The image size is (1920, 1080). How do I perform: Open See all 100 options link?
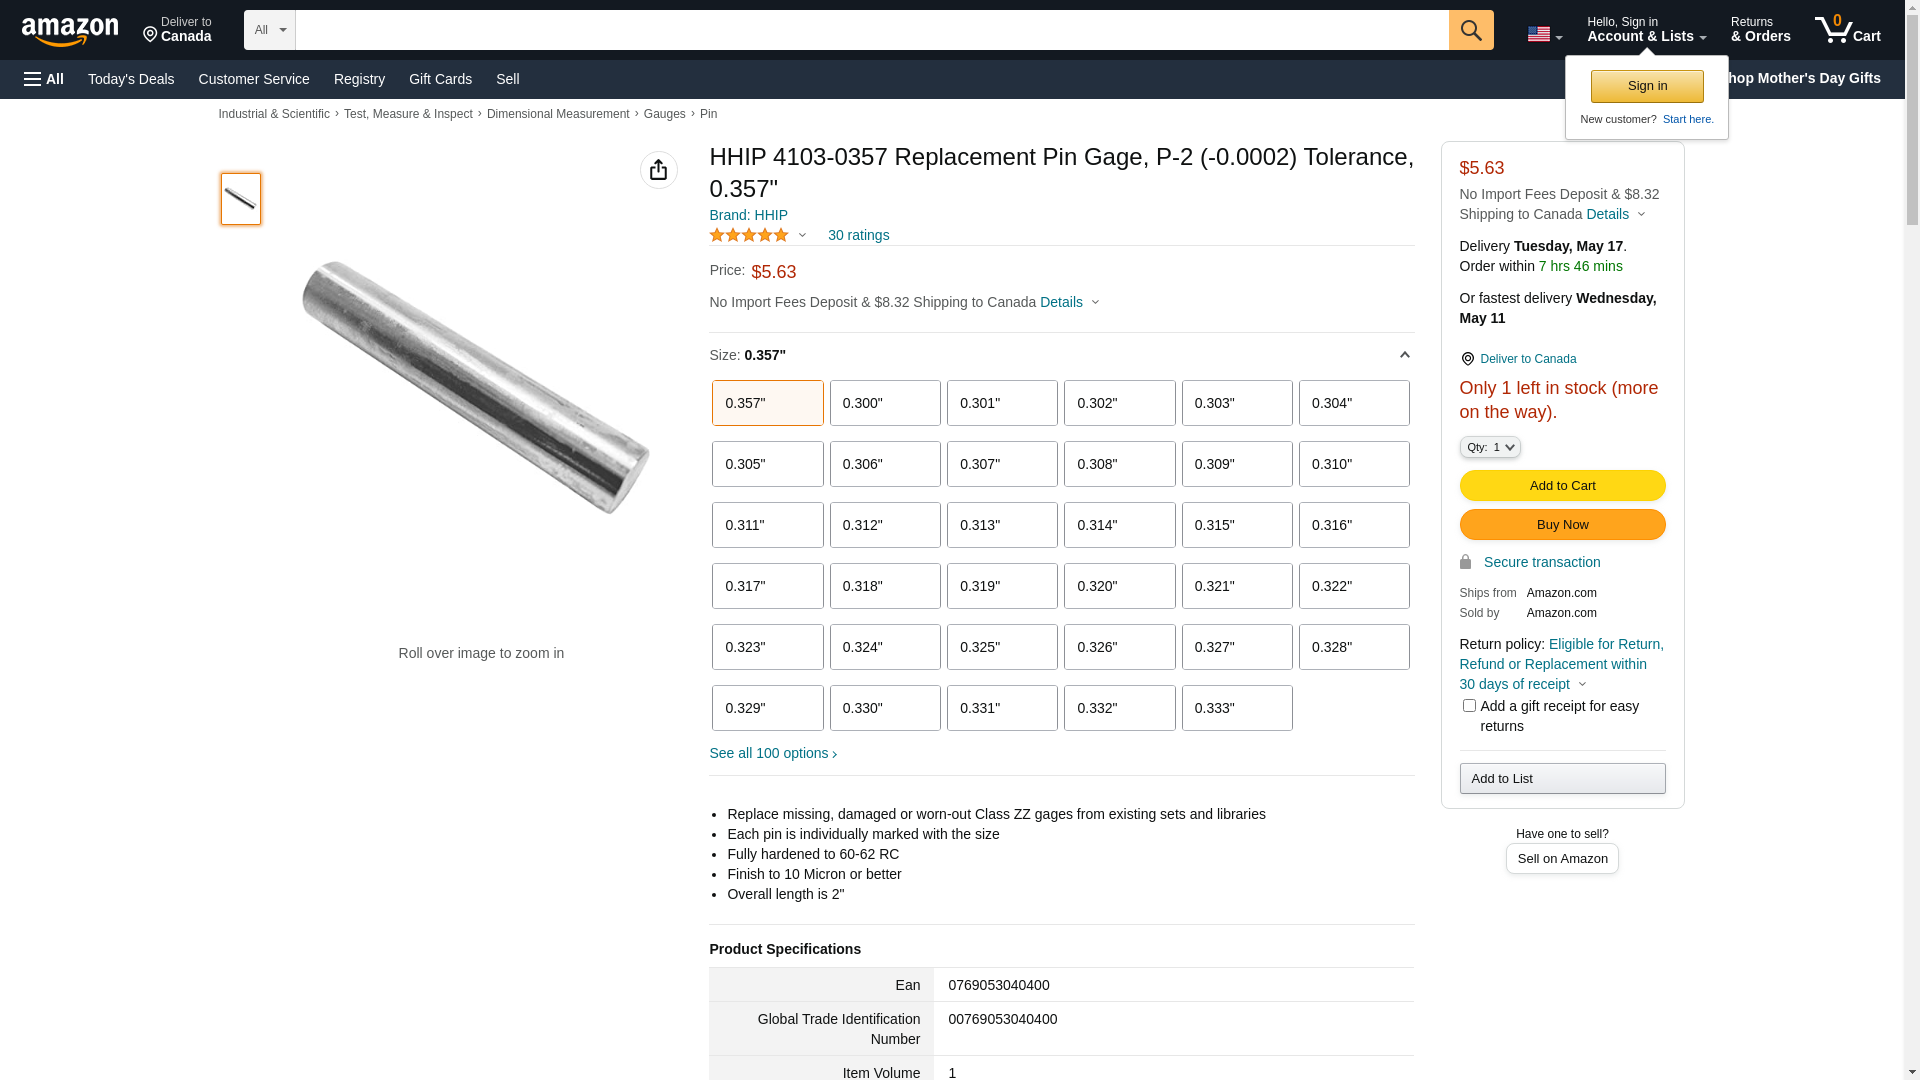tap(772, 753)
